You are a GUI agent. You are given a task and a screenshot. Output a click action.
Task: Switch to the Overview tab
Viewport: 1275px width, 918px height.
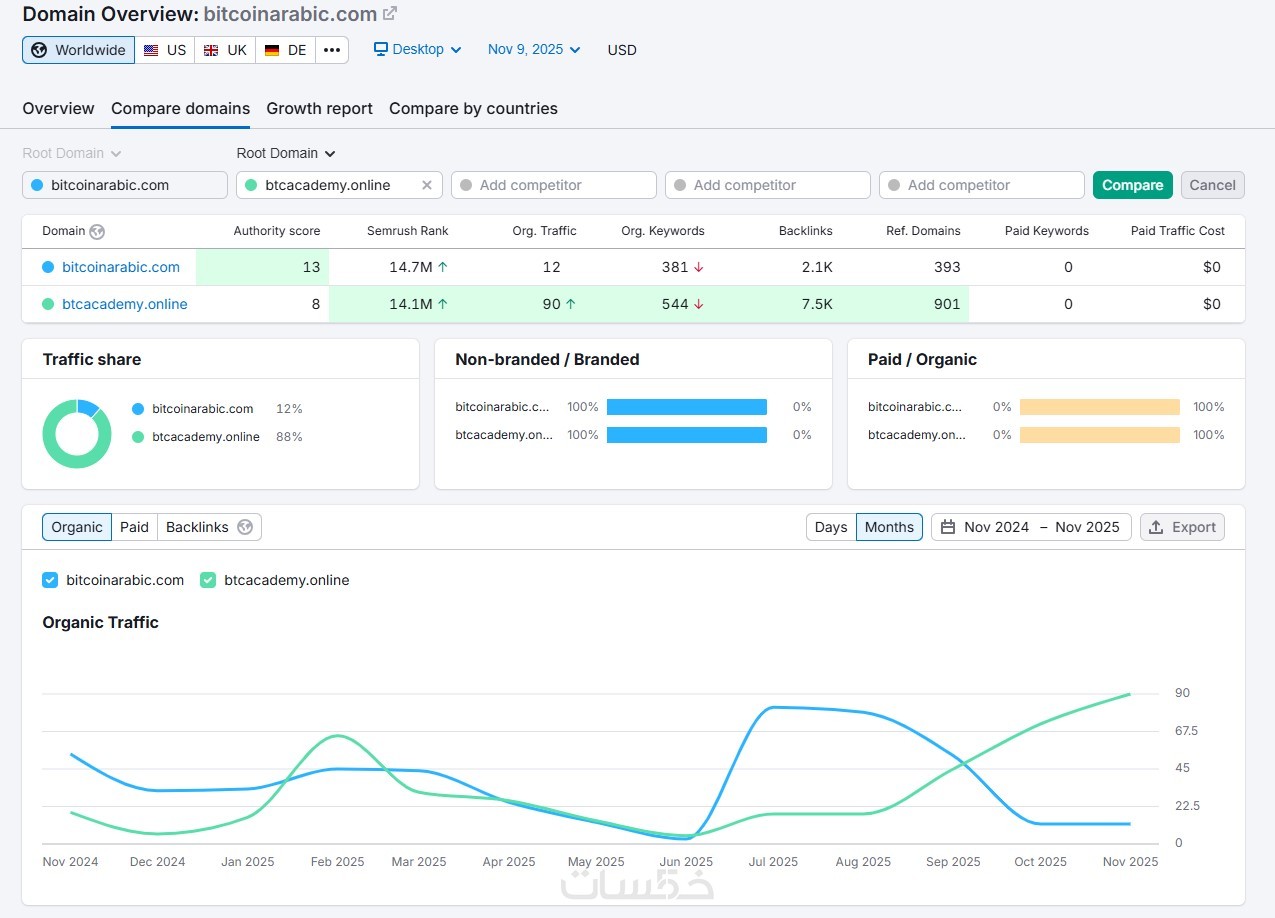pyautogui.click(x=58, y=108)
